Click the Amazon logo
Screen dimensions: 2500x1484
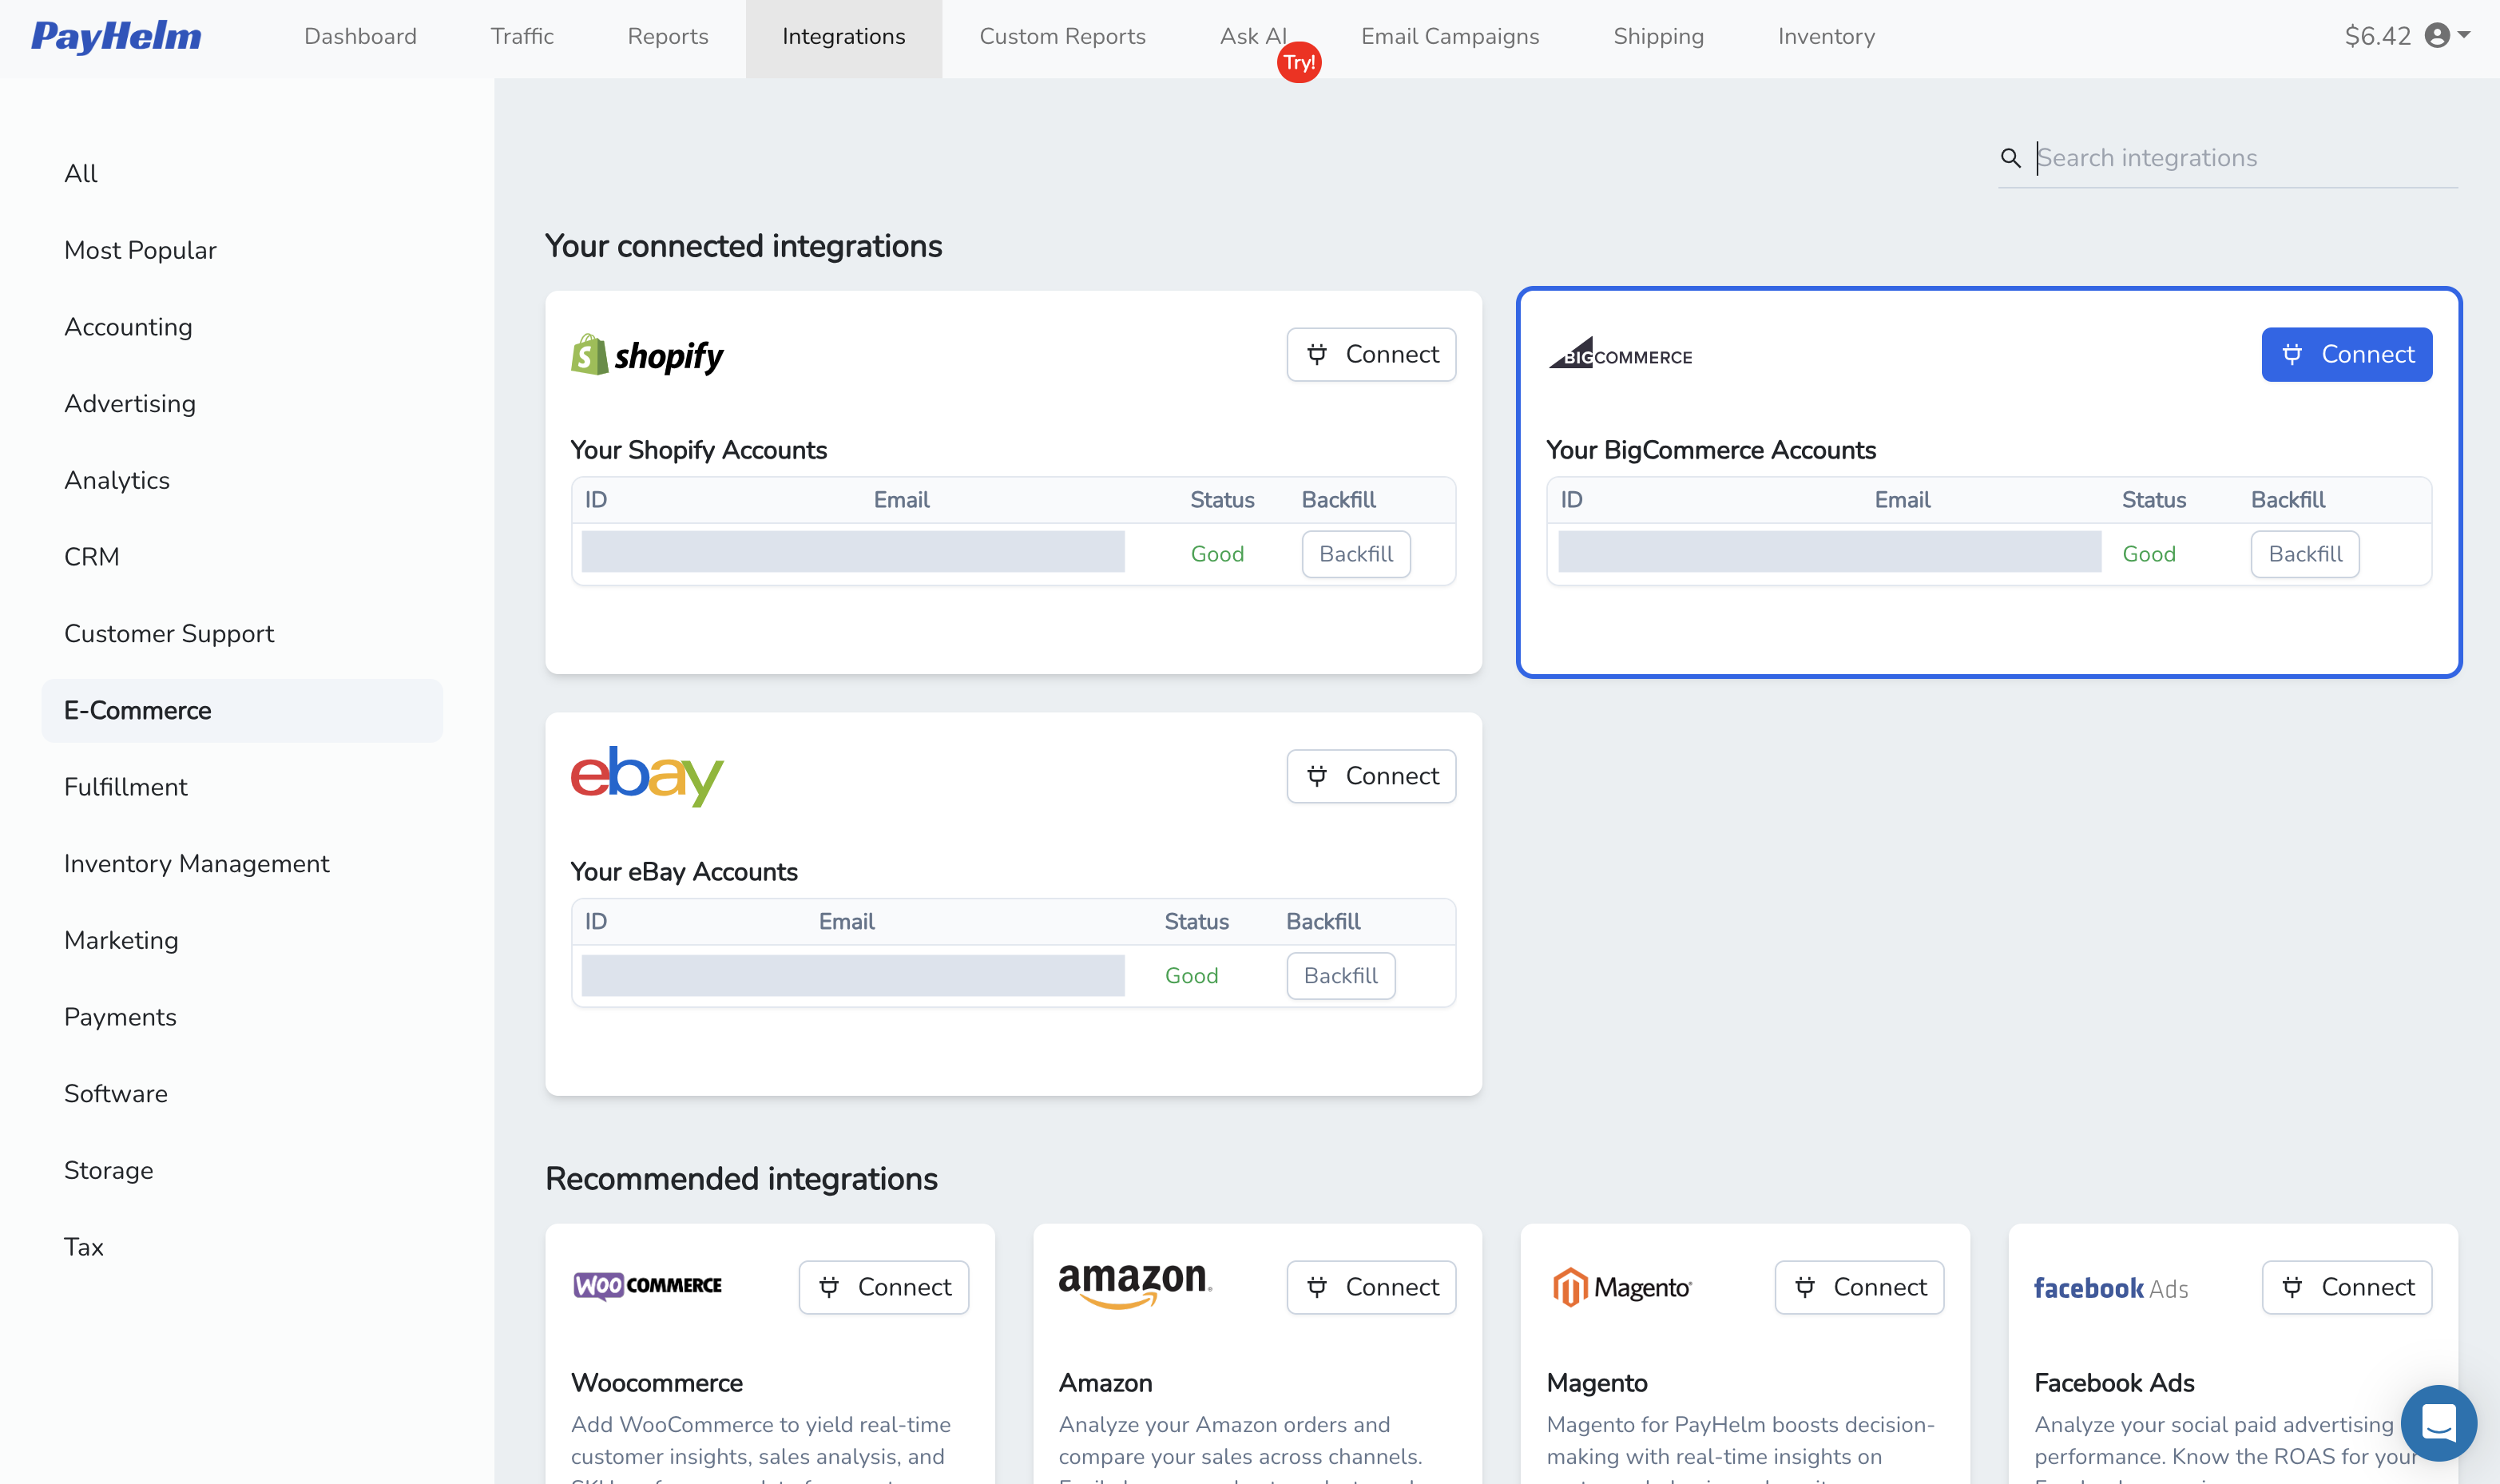tap(1134, 1287)
